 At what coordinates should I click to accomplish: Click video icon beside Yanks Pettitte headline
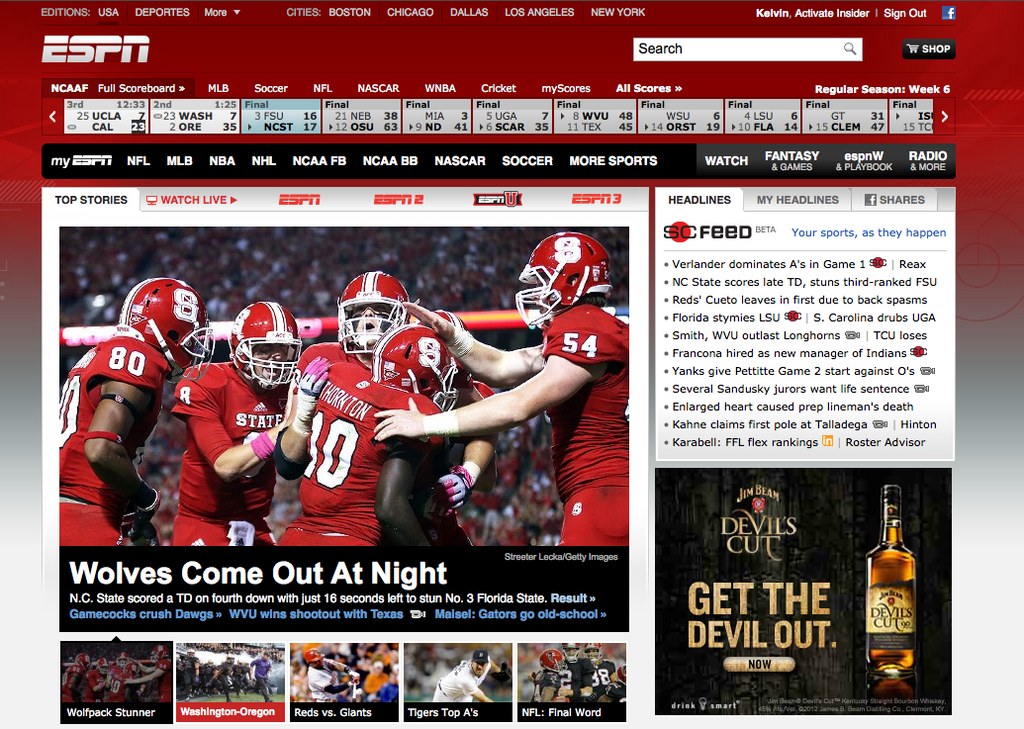coord(927,371)
